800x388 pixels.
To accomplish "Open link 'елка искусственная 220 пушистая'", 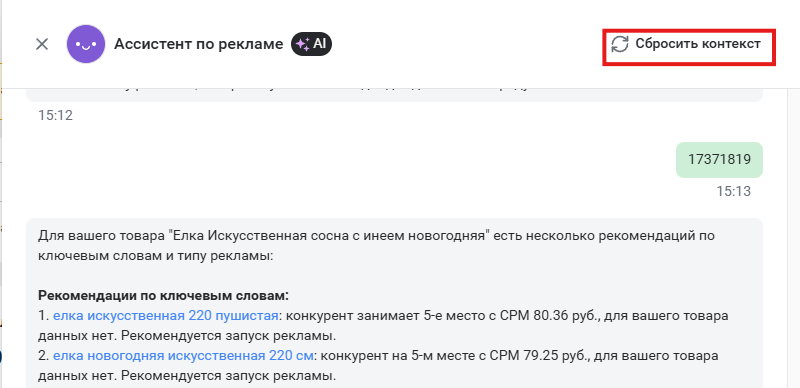I will [x=165, y=316].
